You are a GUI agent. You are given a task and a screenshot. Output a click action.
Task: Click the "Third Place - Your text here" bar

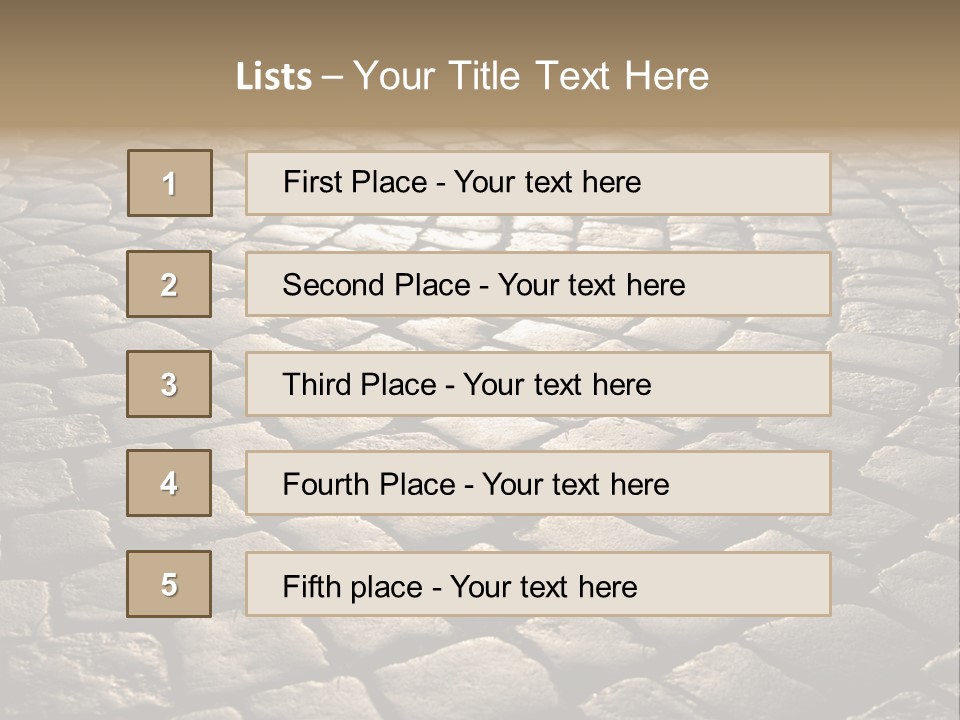pyautogui.click(x=538, y=384)
